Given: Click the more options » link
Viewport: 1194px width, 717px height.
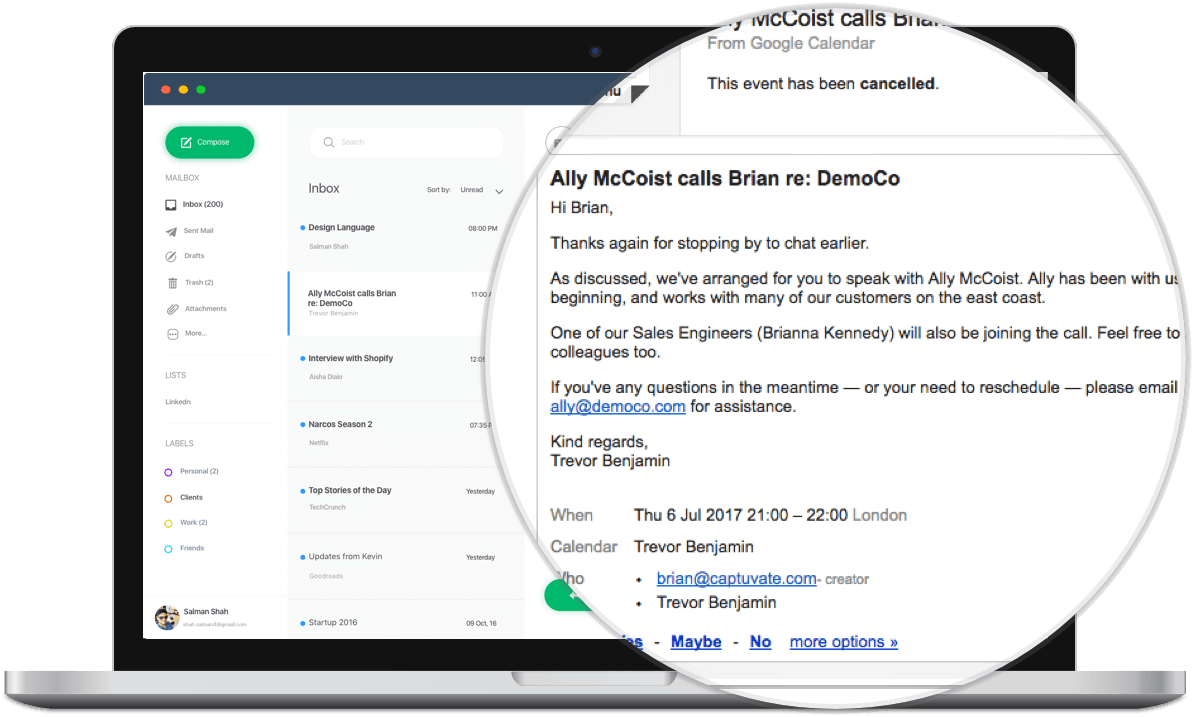Looking at the screenshot, I should click(x=844, y=642).
